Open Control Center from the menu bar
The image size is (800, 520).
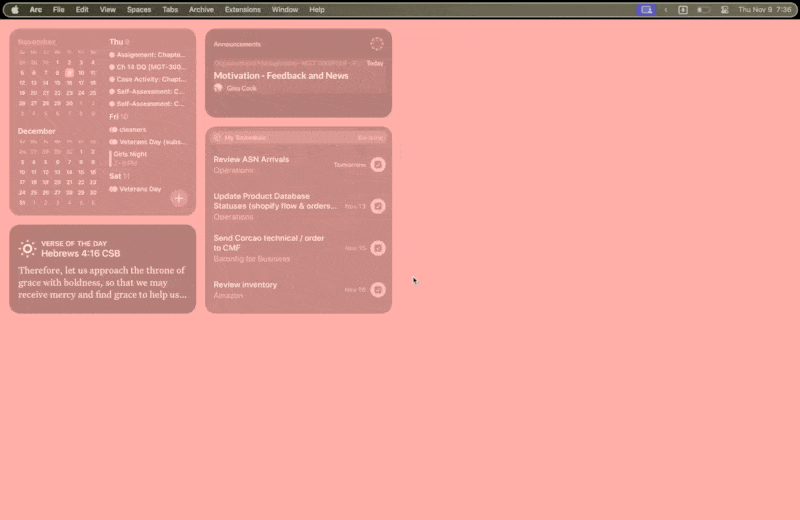click(724, 9)
